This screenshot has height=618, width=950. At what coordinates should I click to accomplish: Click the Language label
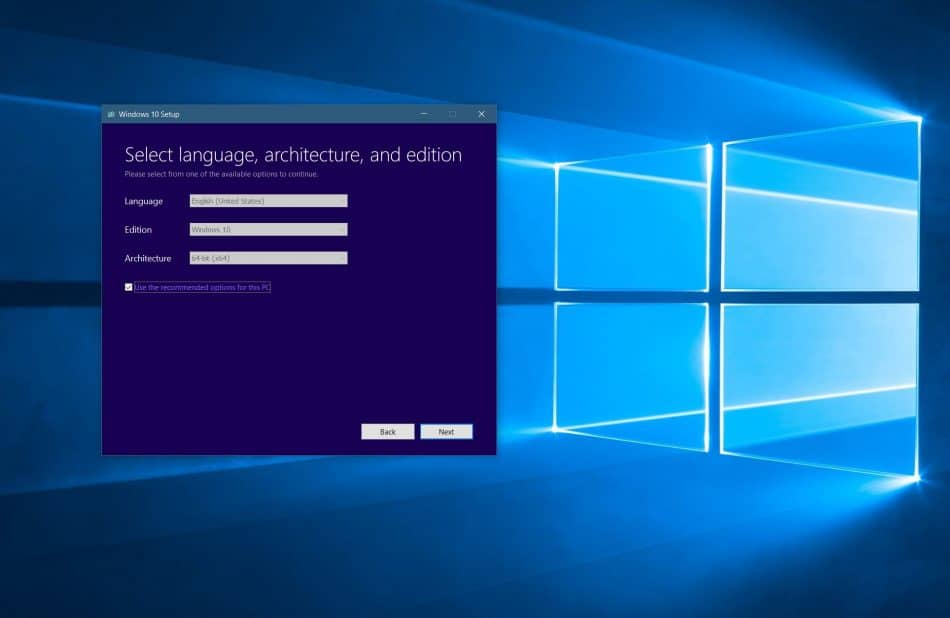point(144,201)
